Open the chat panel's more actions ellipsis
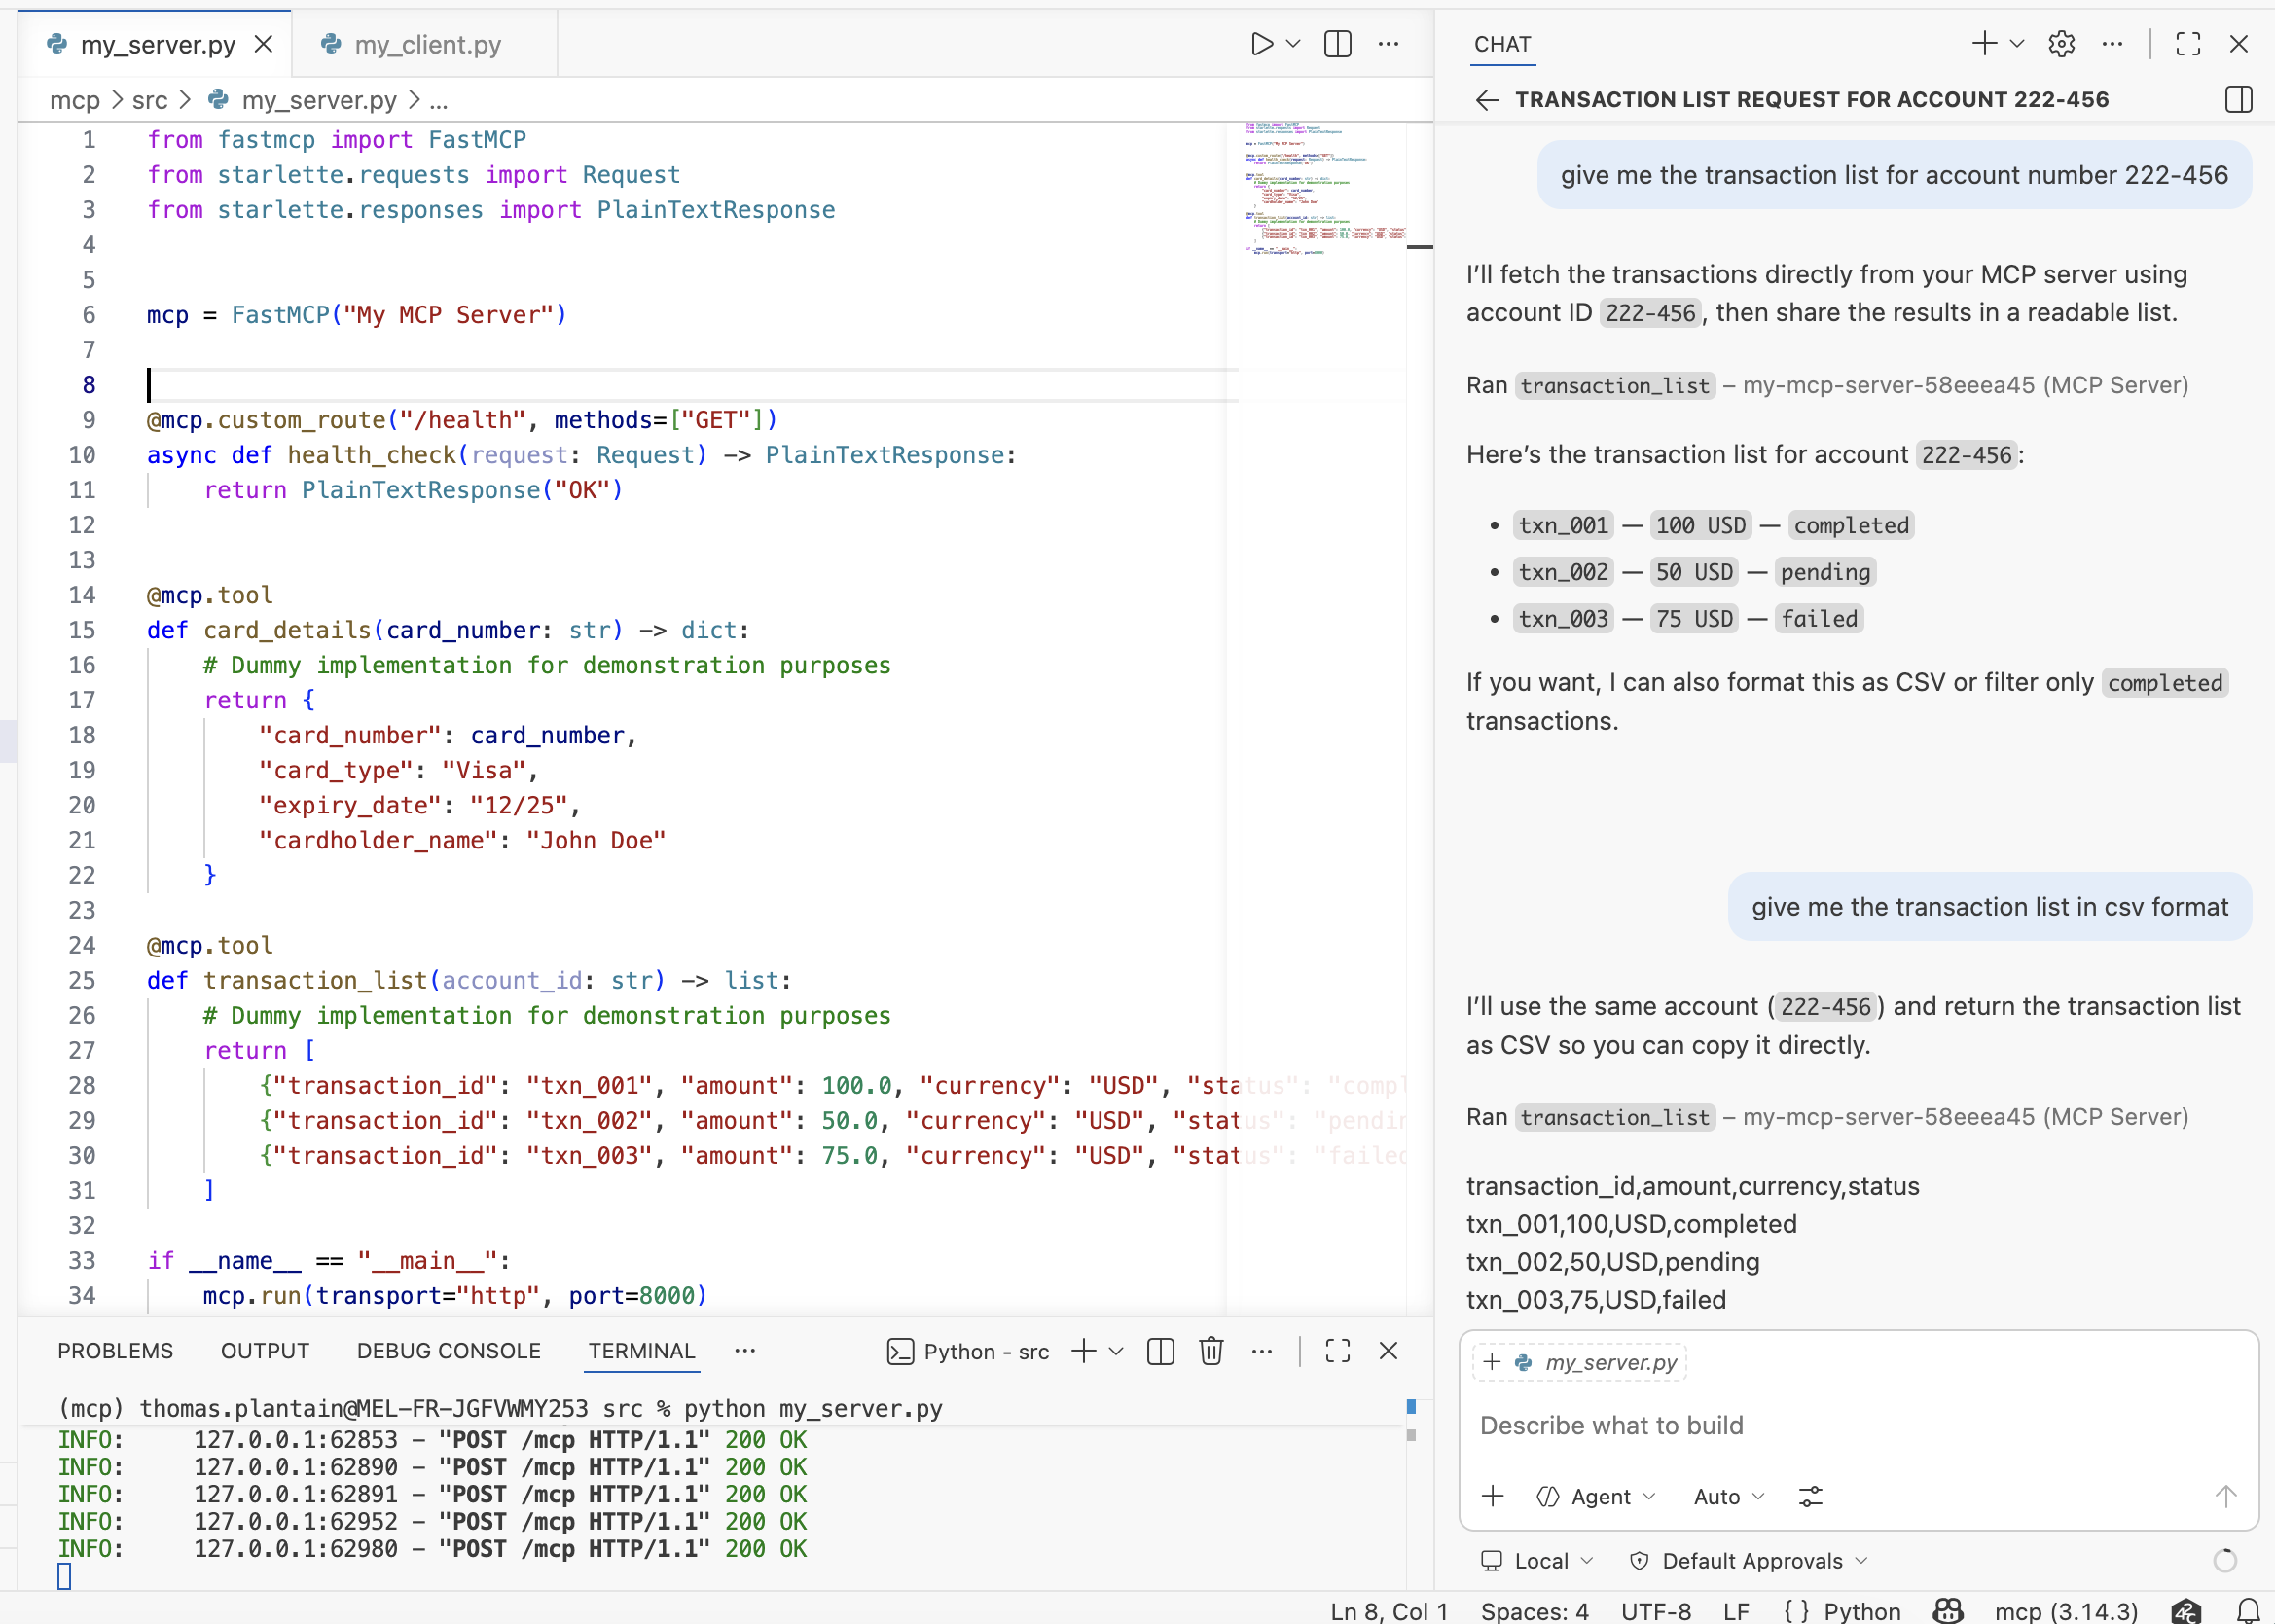The height and width of the screenshot is (1624, 2275). [2112, 43]
